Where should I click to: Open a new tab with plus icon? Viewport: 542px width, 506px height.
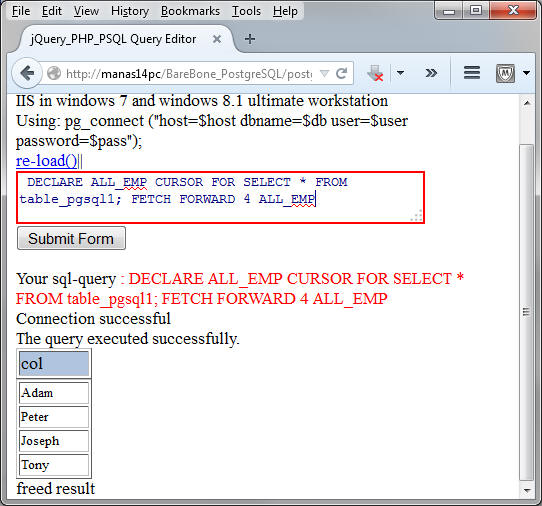coord(250,39)
